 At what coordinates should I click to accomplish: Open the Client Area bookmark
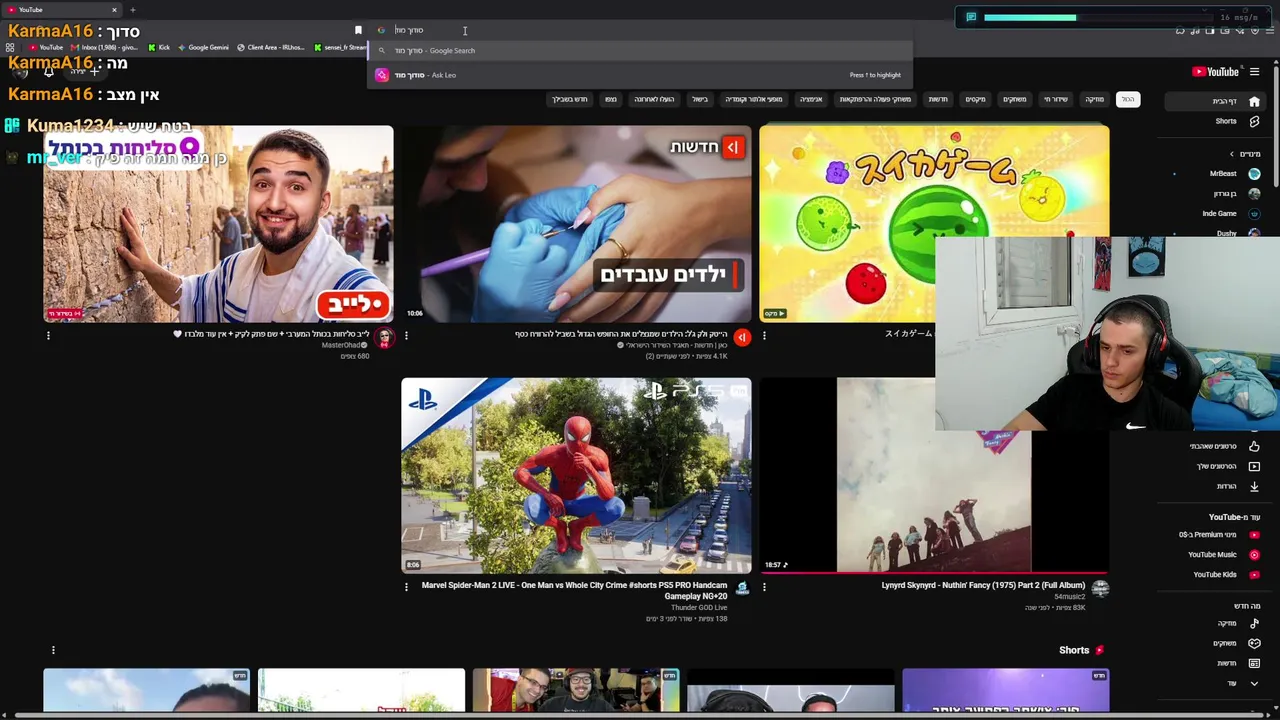[x=270, y=47]
